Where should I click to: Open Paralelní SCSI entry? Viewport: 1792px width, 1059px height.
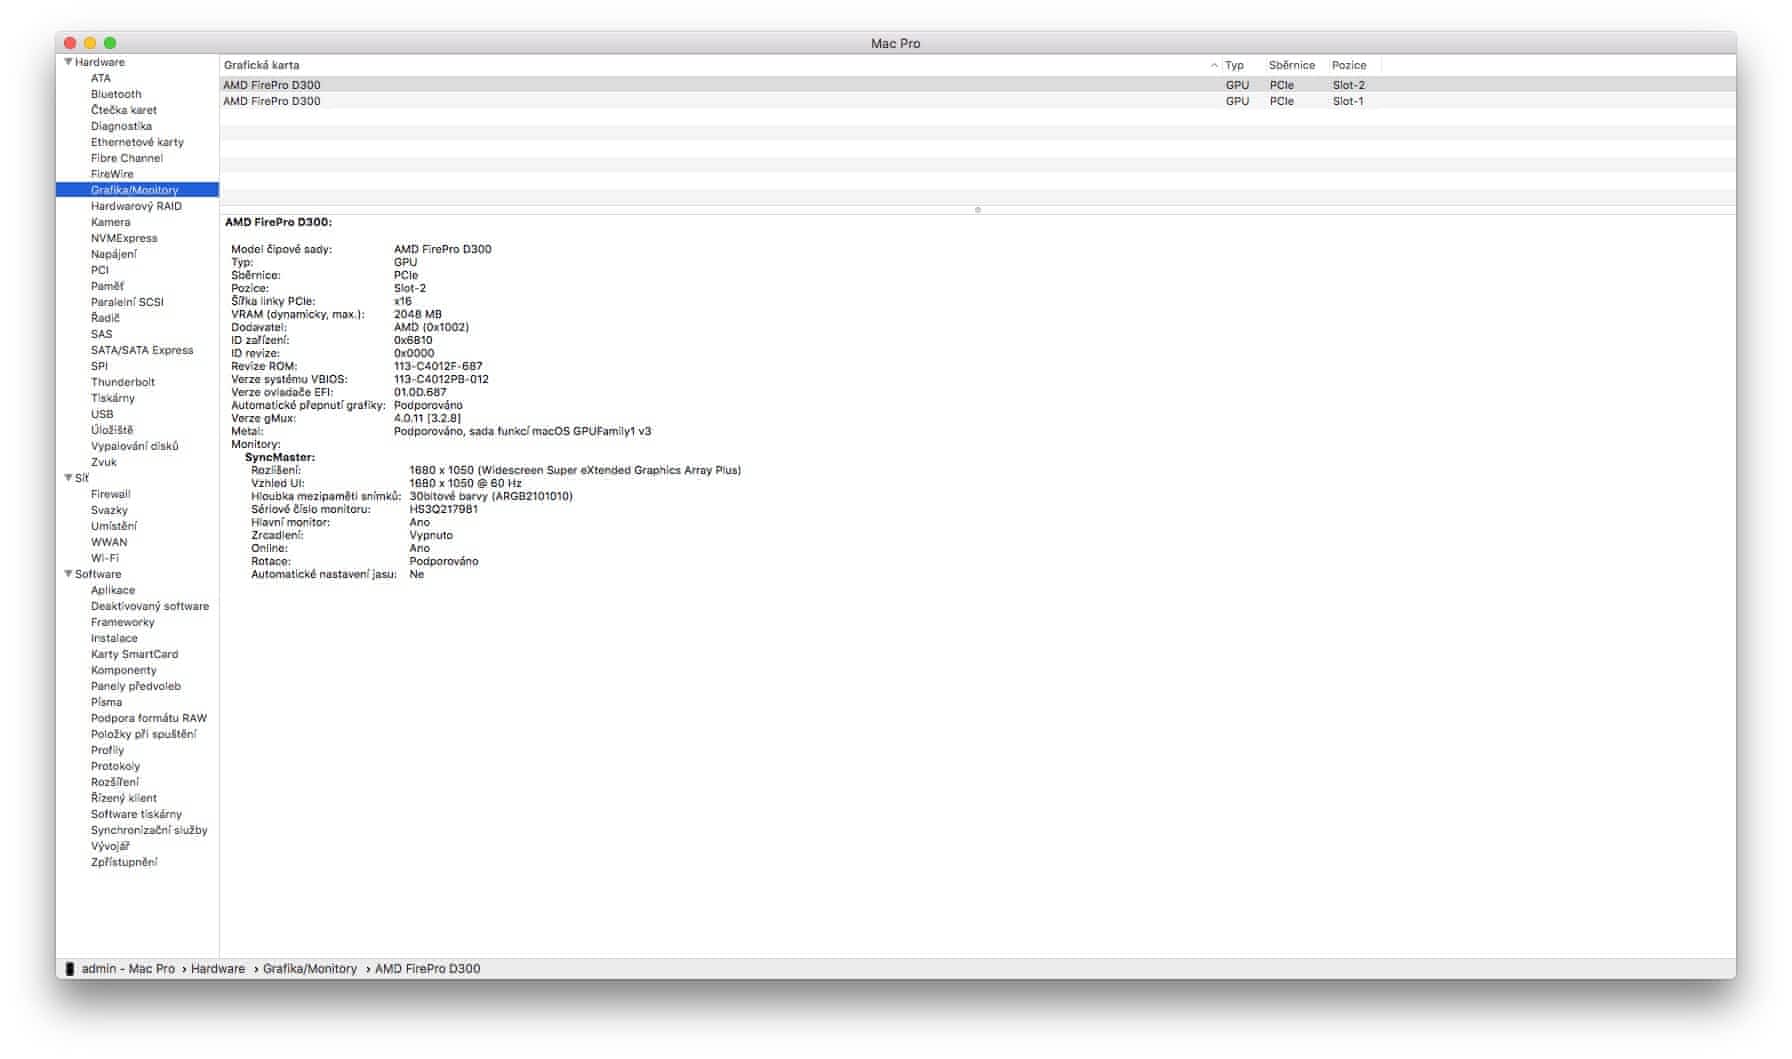click(127, 302)
